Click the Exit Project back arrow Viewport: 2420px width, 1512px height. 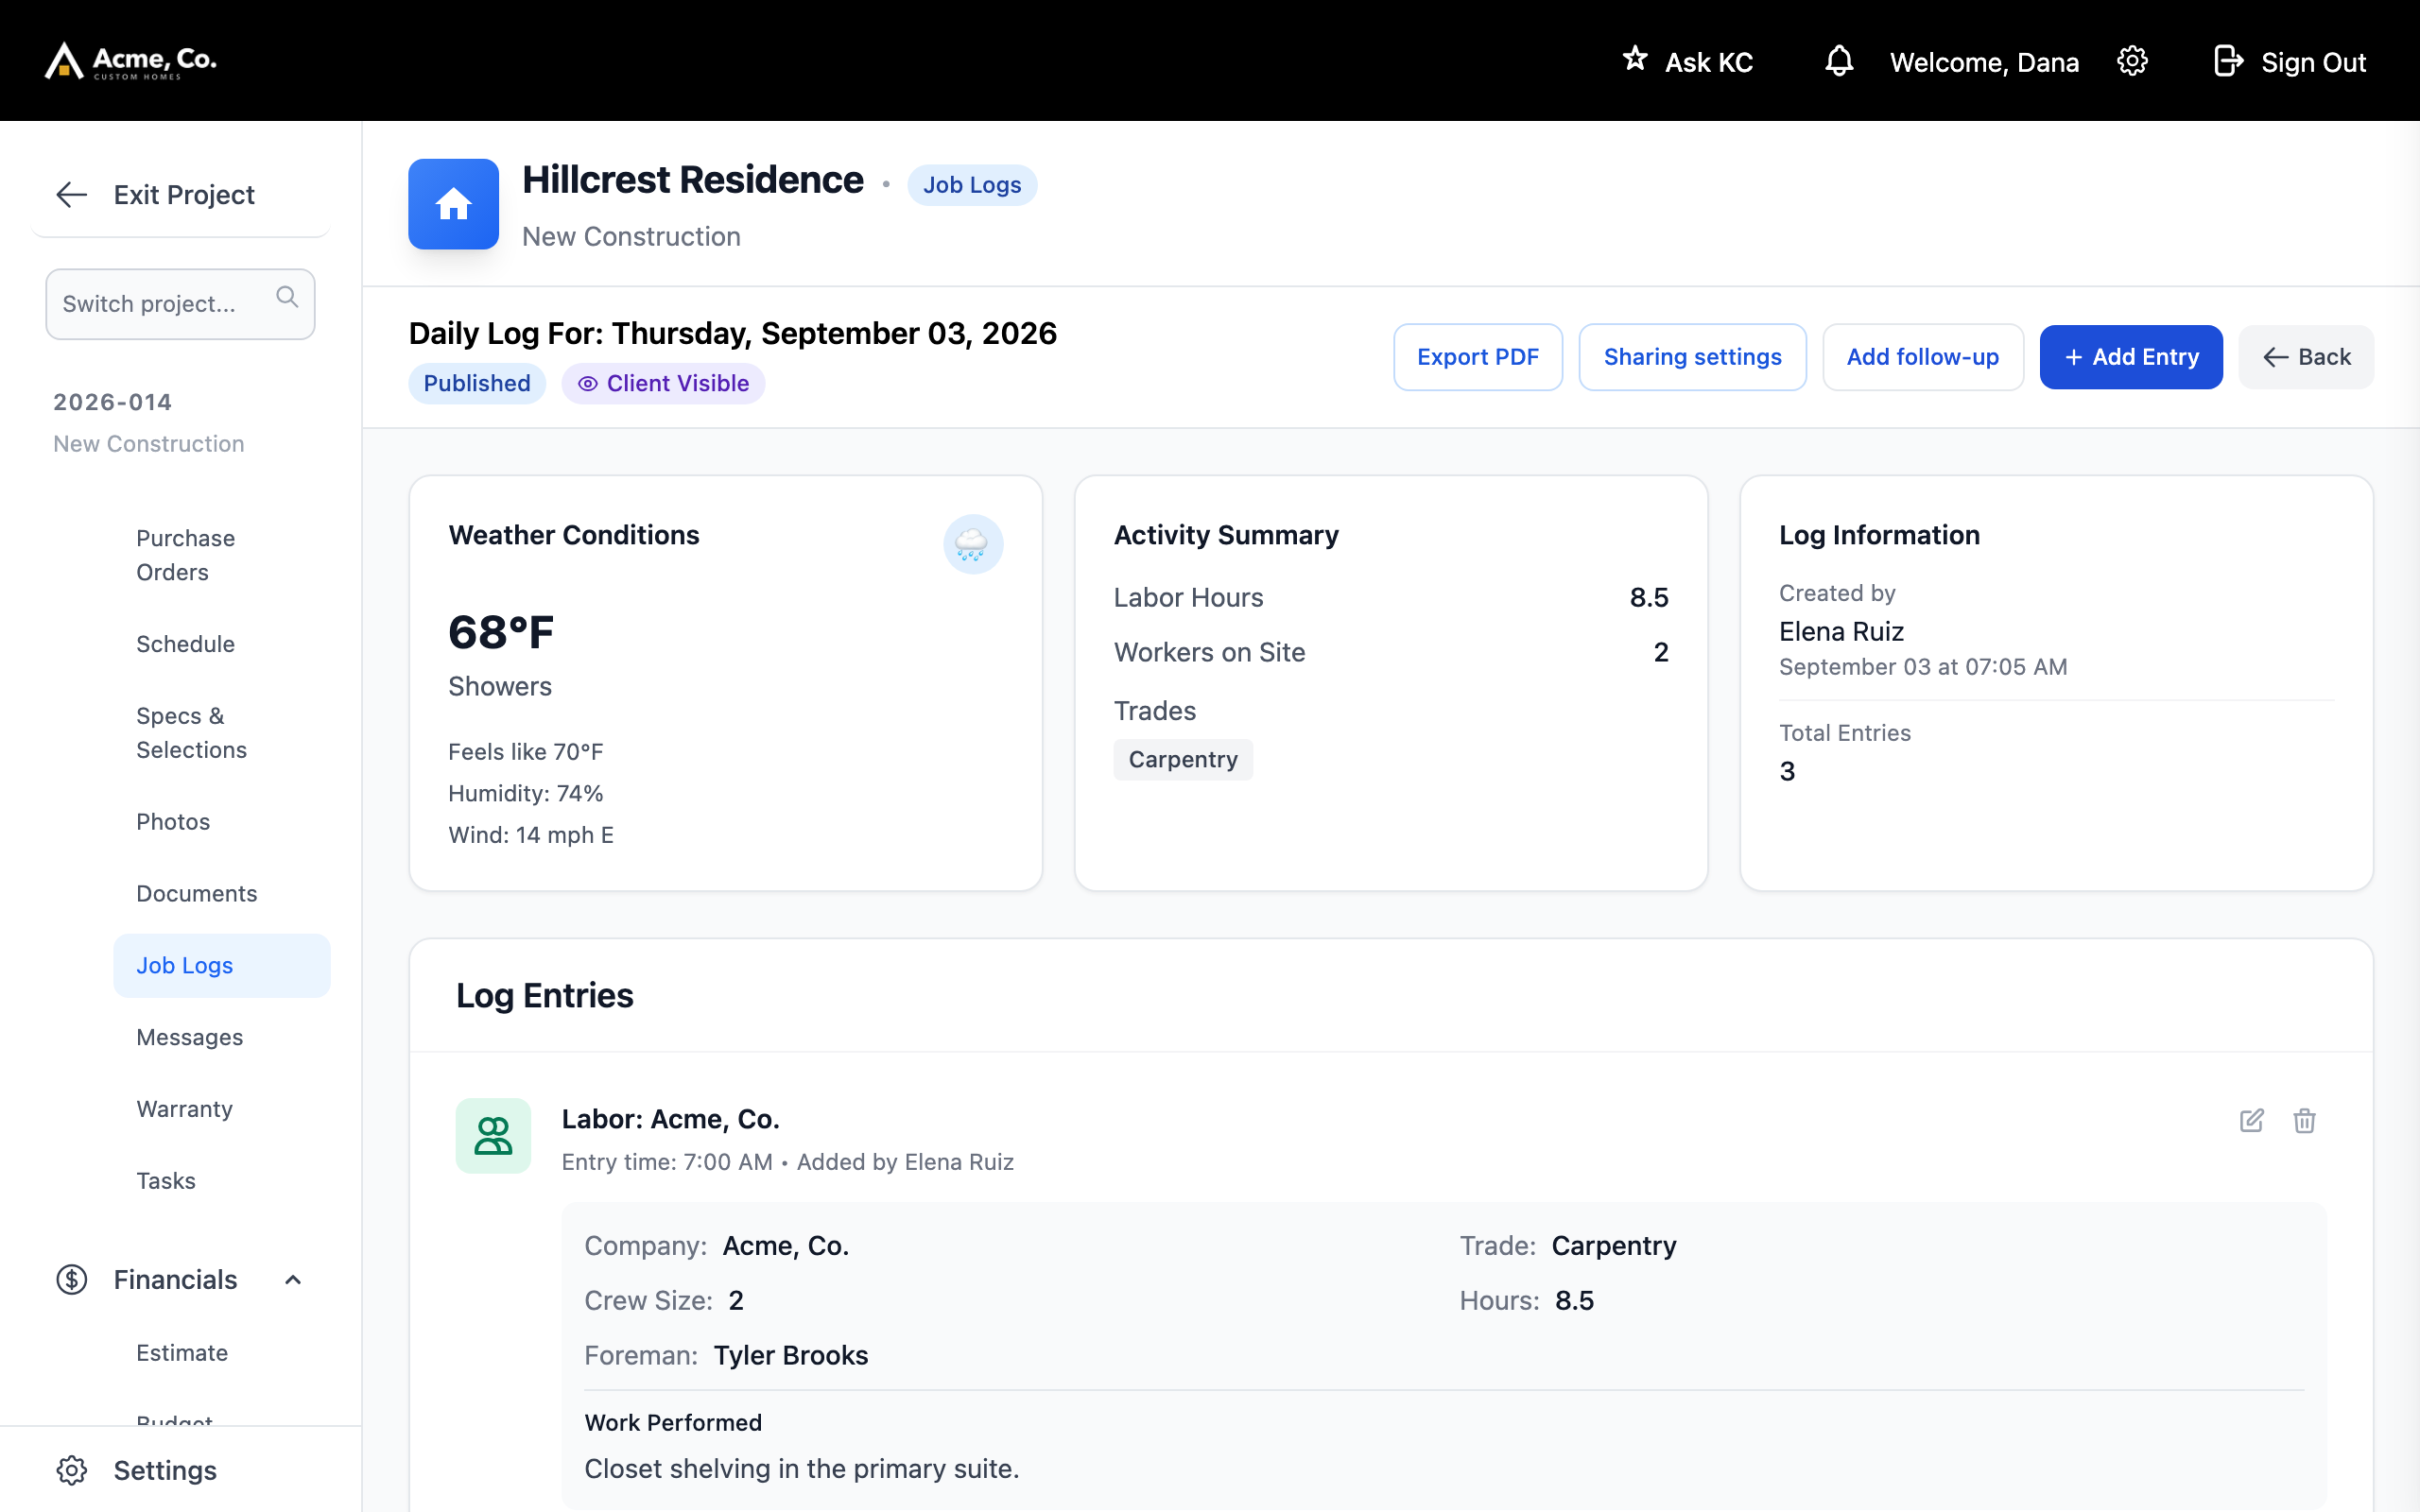pos(72,195)
